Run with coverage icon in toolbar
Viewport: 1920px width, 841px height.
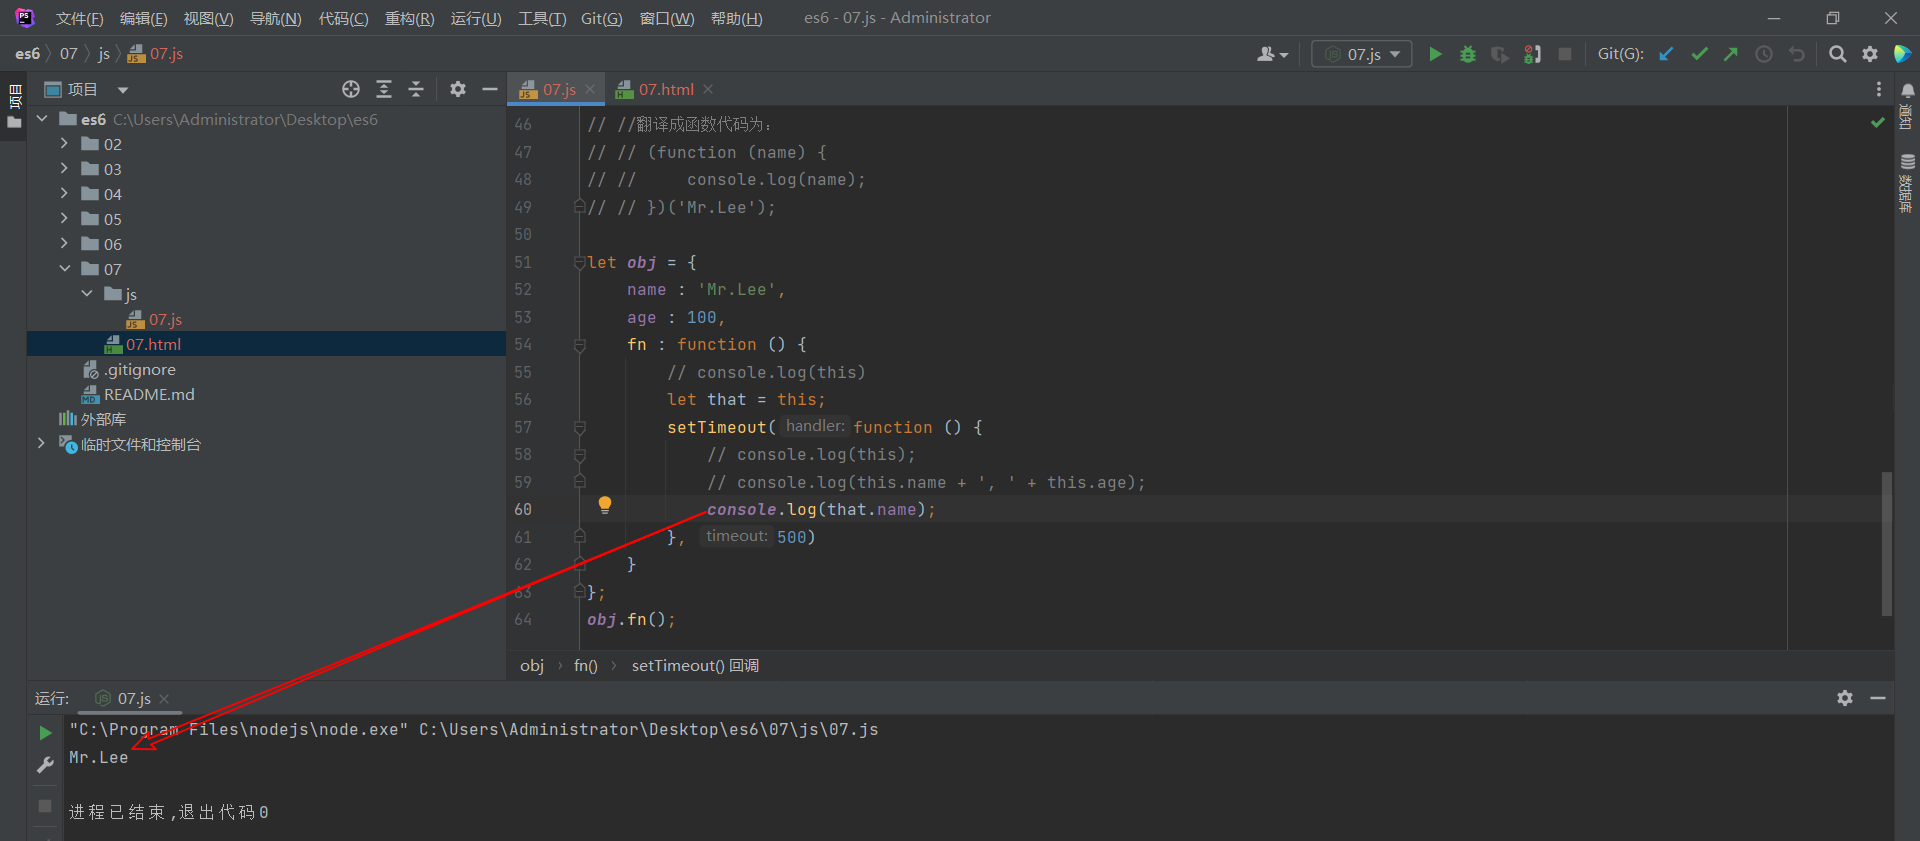(x=1500, y=54)
